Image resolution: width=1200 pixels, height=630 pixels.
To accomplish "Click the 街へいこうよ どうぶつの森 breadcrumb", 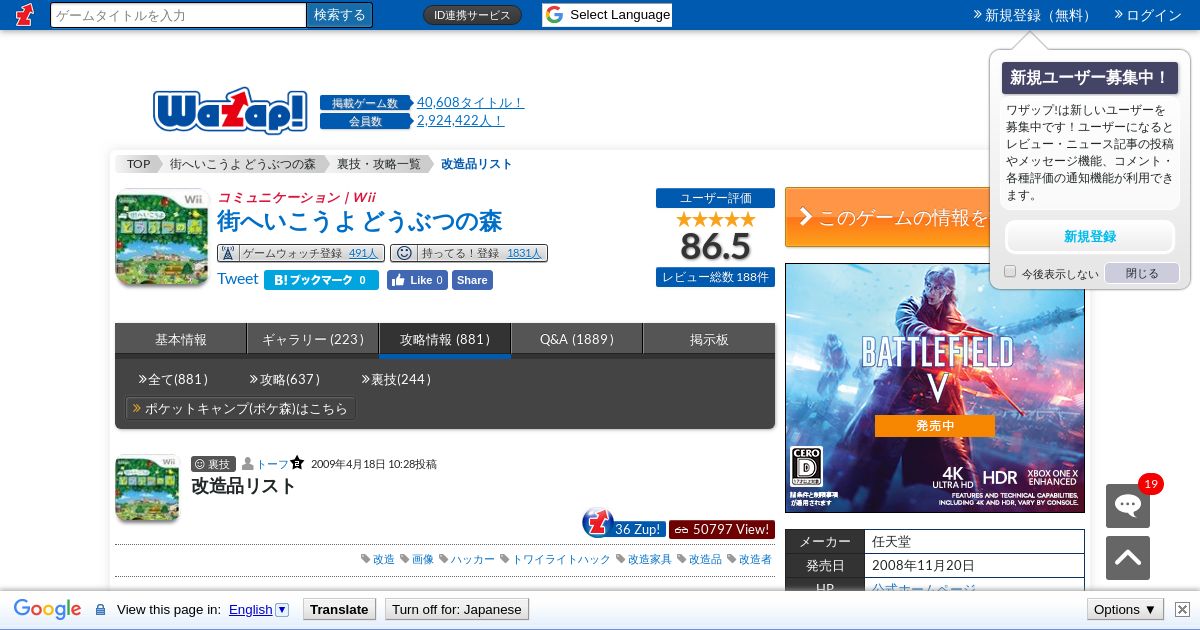I will click(243, 164).
